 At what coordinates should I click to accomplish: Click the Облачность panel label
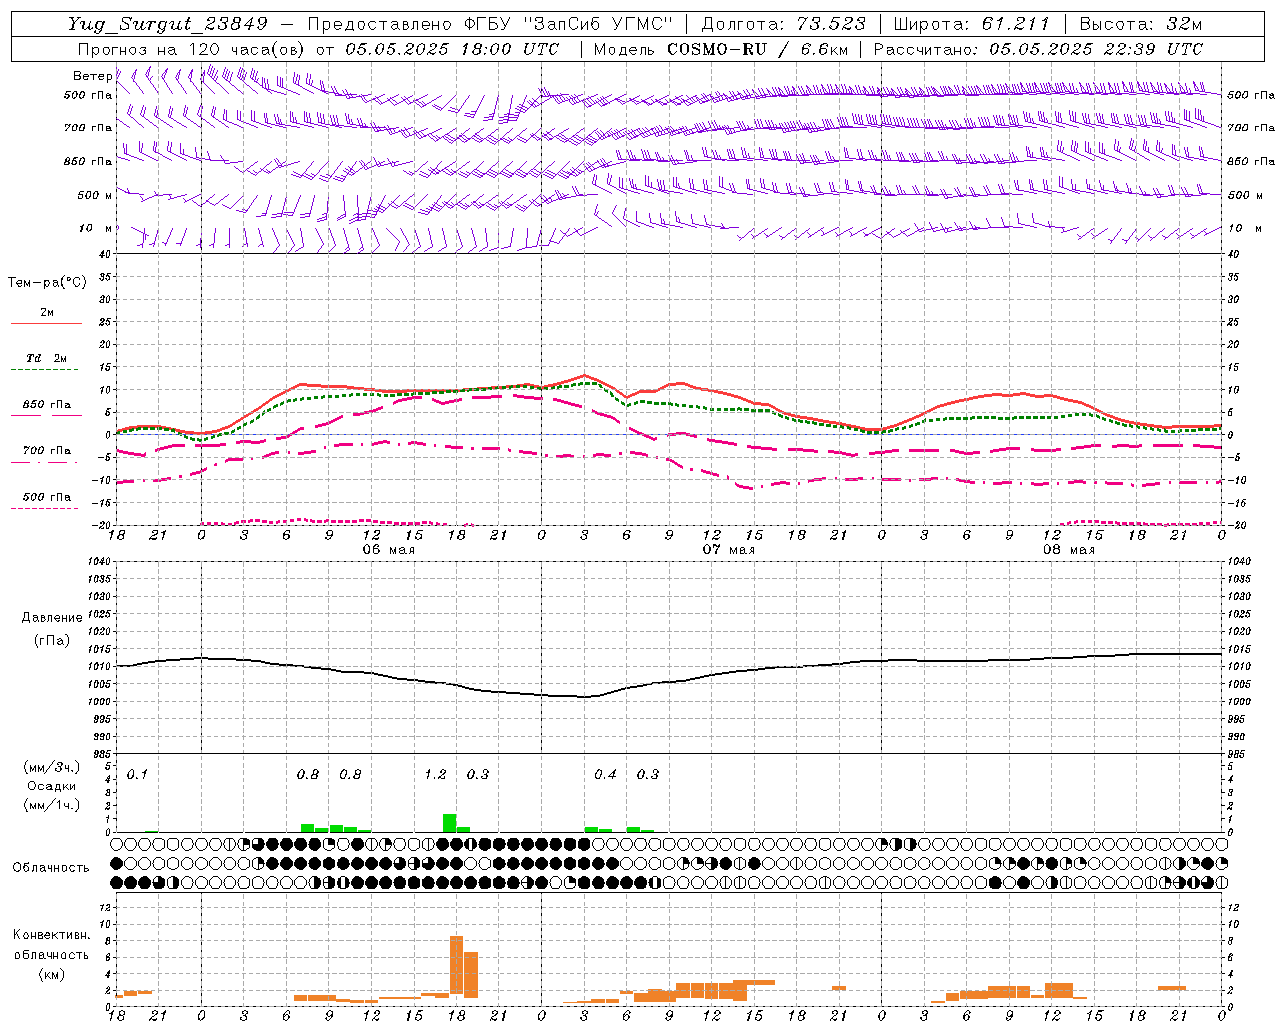click(50, 868)
